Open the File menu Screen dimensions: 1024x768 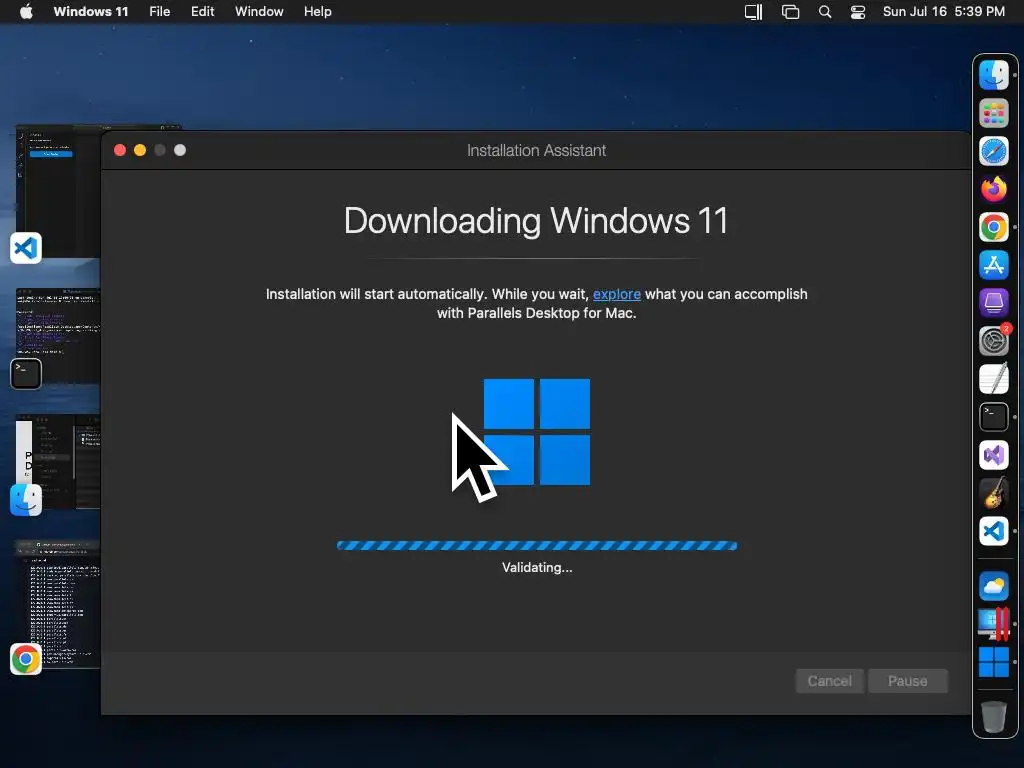159,12
